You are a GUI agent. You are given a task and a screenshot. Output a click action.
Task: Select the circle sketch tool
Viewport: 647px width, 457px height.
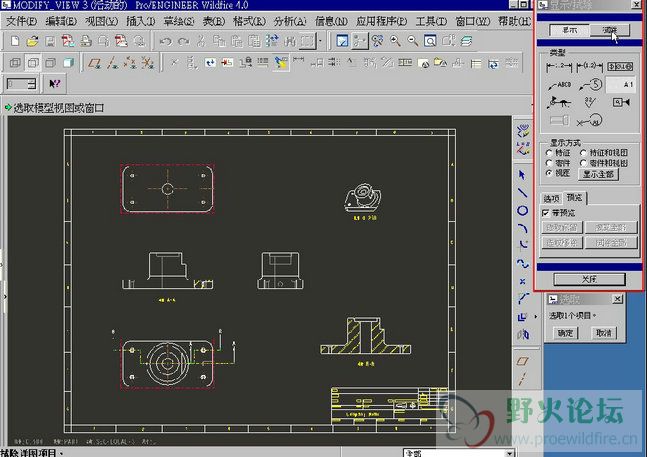click(x=522, y=211)
